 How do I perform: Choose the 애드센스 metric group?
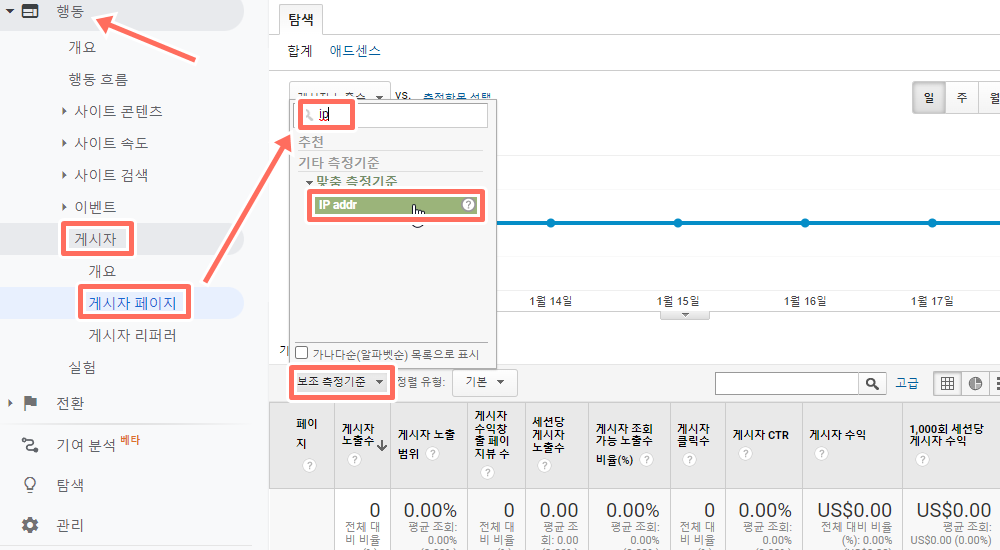click(355, 51)
